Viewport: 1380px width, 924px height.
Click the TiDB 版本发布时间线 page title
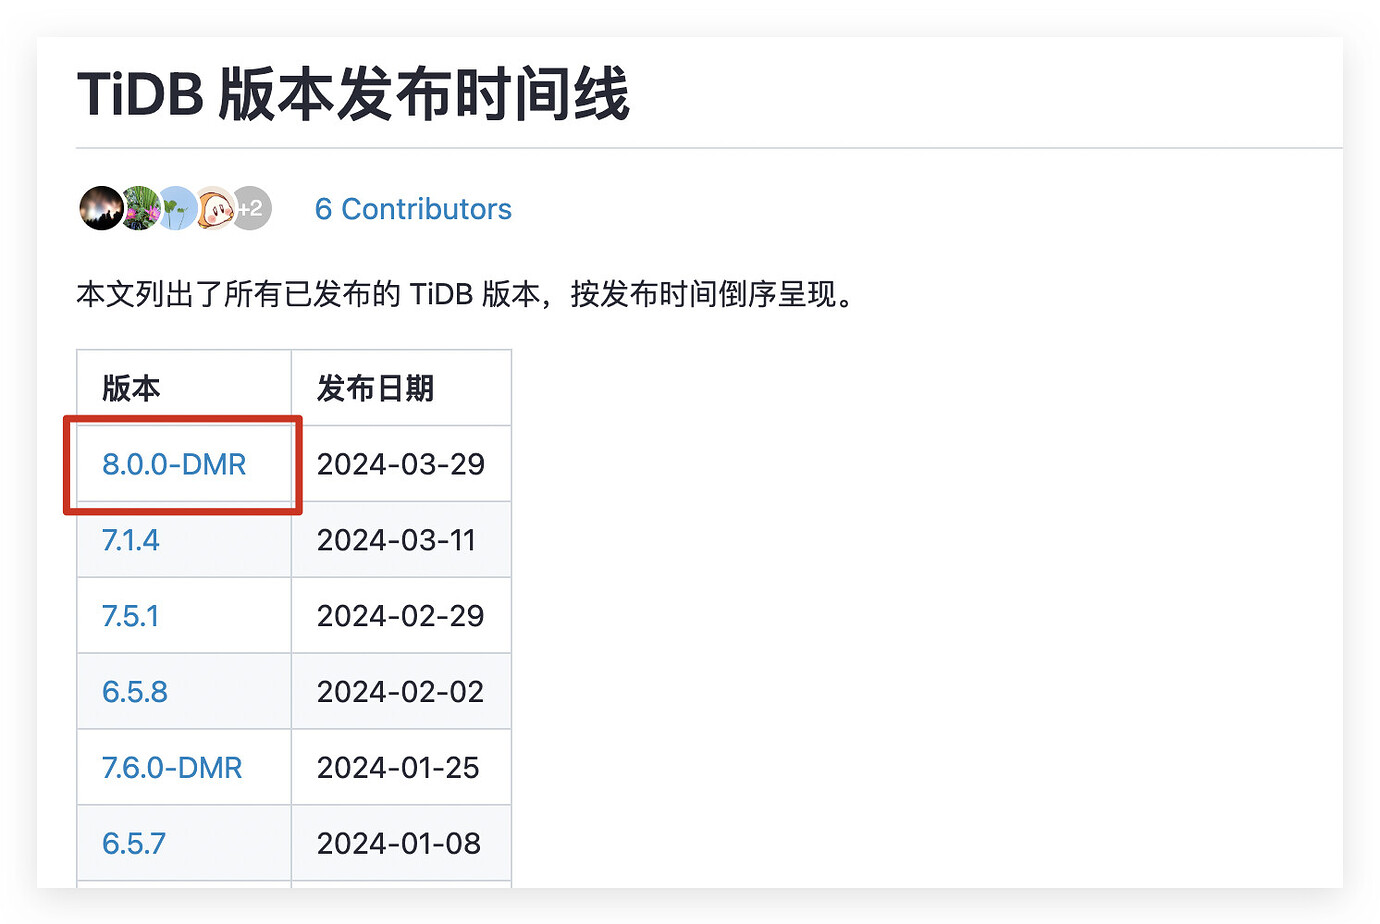352,95
